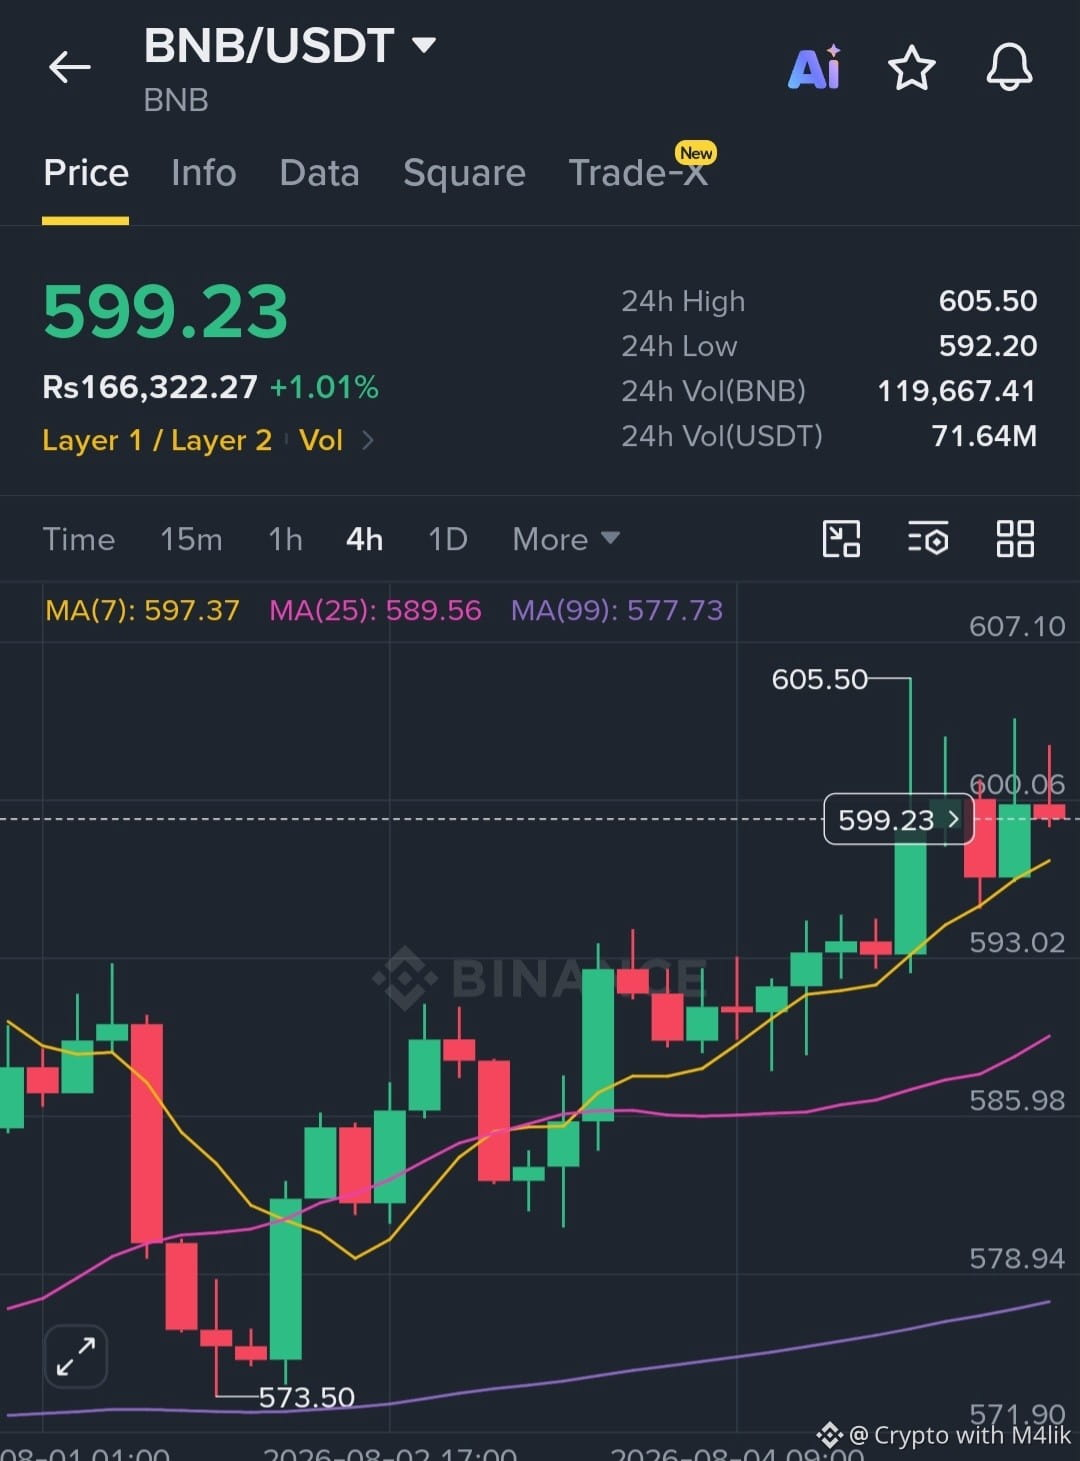The width and height of the screenshot is (1080, 1461).
Task: Tap the back arrow icon
Action: [70, 68]
